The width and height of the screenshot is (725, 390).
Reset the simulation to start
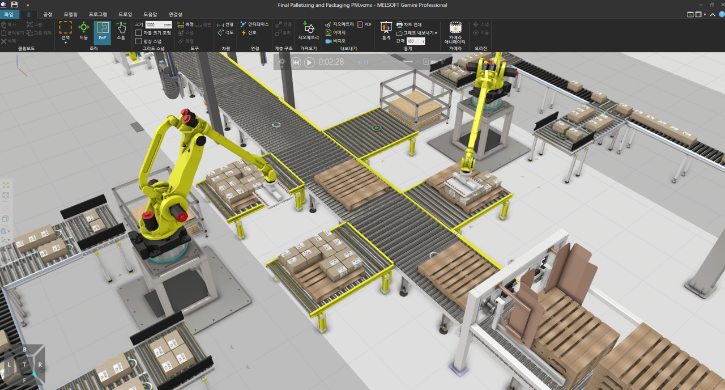(x=296, y=62)
